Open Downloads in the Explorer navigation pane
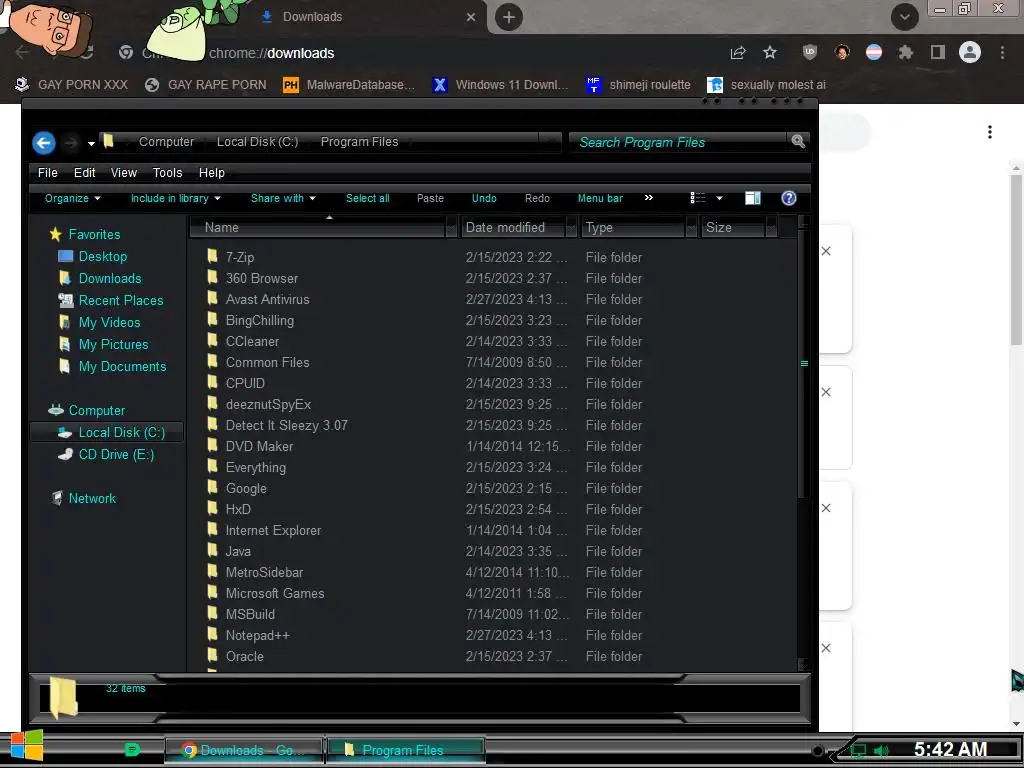The image size is (1024, 768). pos(110,278)
